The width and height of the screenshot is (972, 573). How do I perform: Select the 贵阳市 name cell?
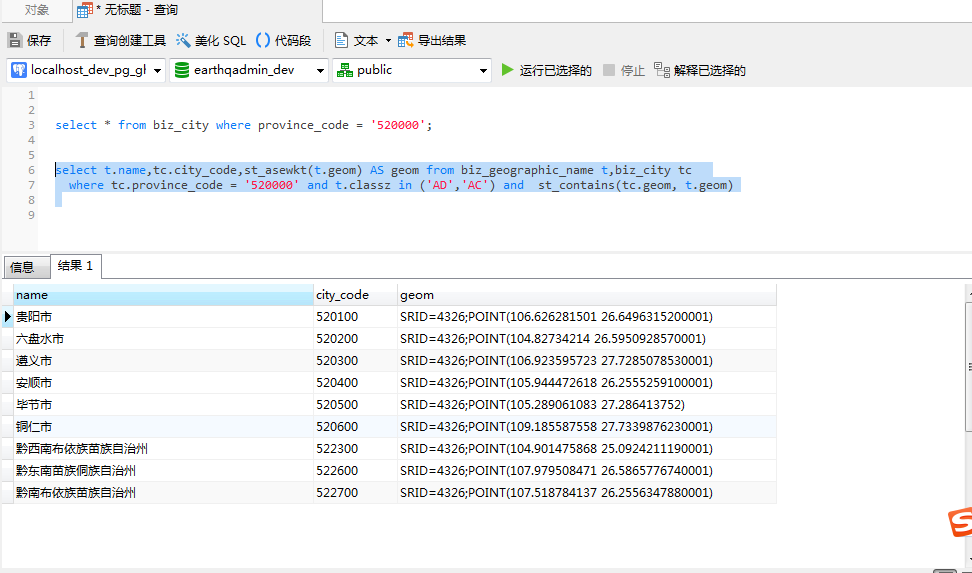[x=163, y=317]
